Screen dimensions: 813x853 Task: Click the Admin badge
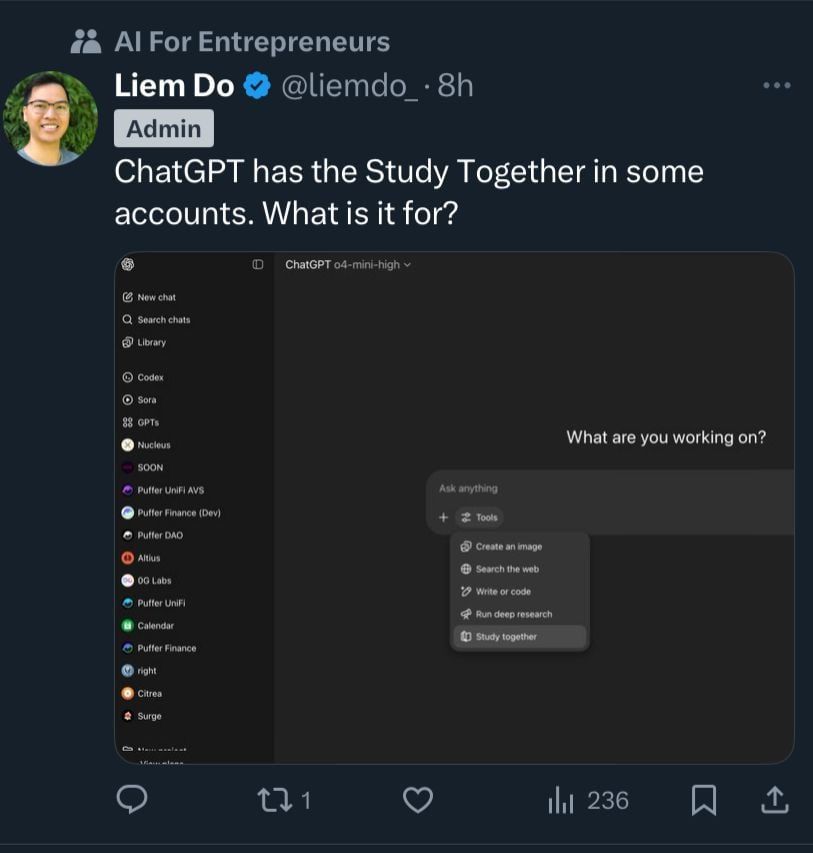pyautogui.click(x=164, y=128)
